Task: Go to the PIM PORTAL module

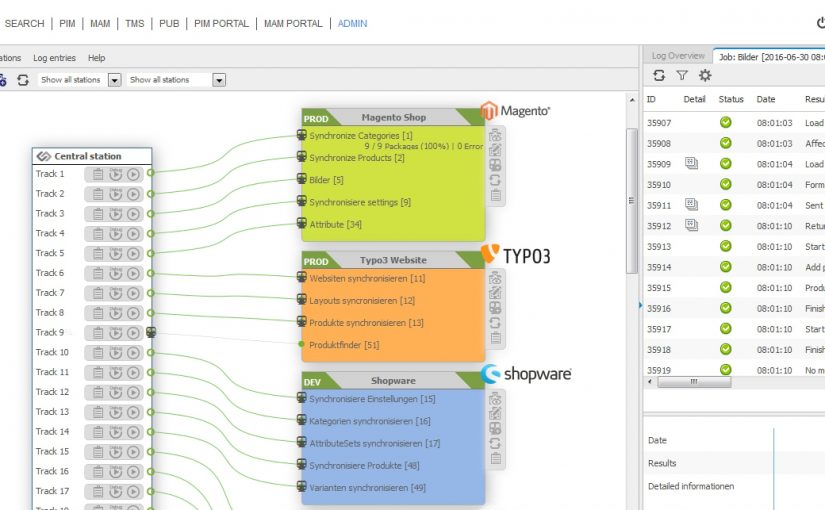Action: 221,23
